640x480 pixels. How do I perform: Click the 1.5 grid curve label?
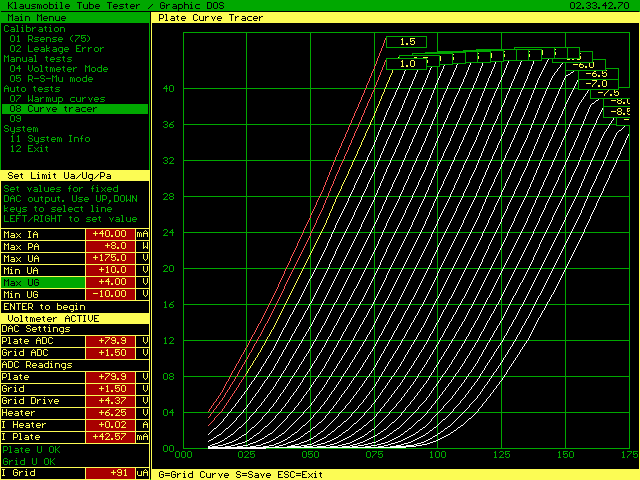click(407, 42)
